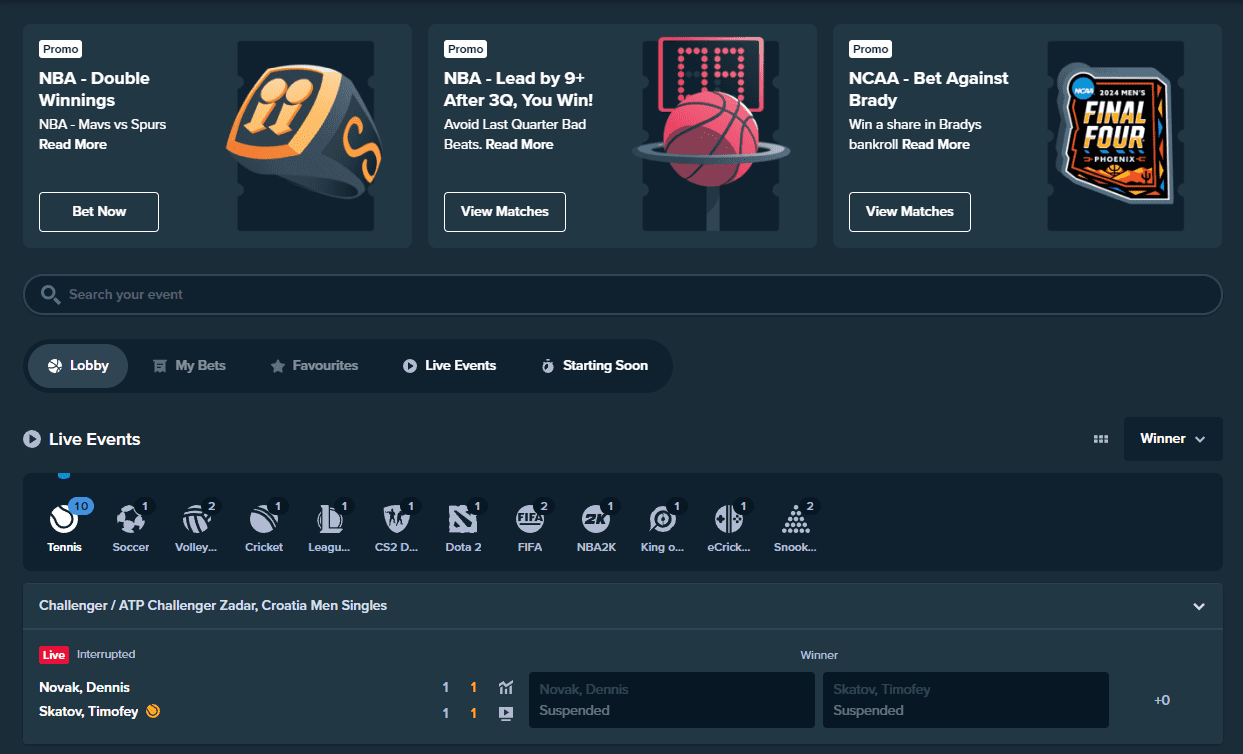
Task: Open match statistics icon for Novak vs Skatov
Action: [506, 687]
